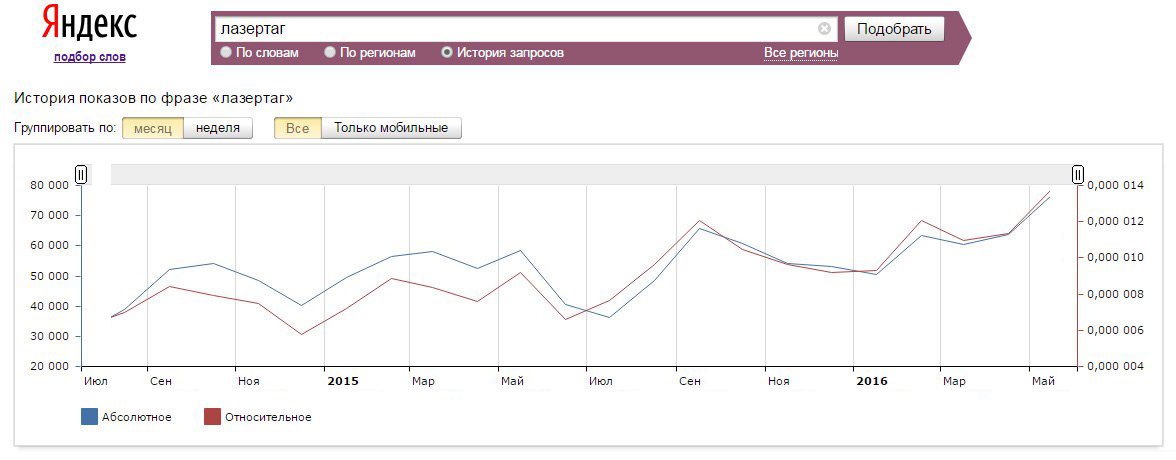Show 'Все' devices toggle
The height and width of the screenshot is (460, 1176).
point(298,128)
